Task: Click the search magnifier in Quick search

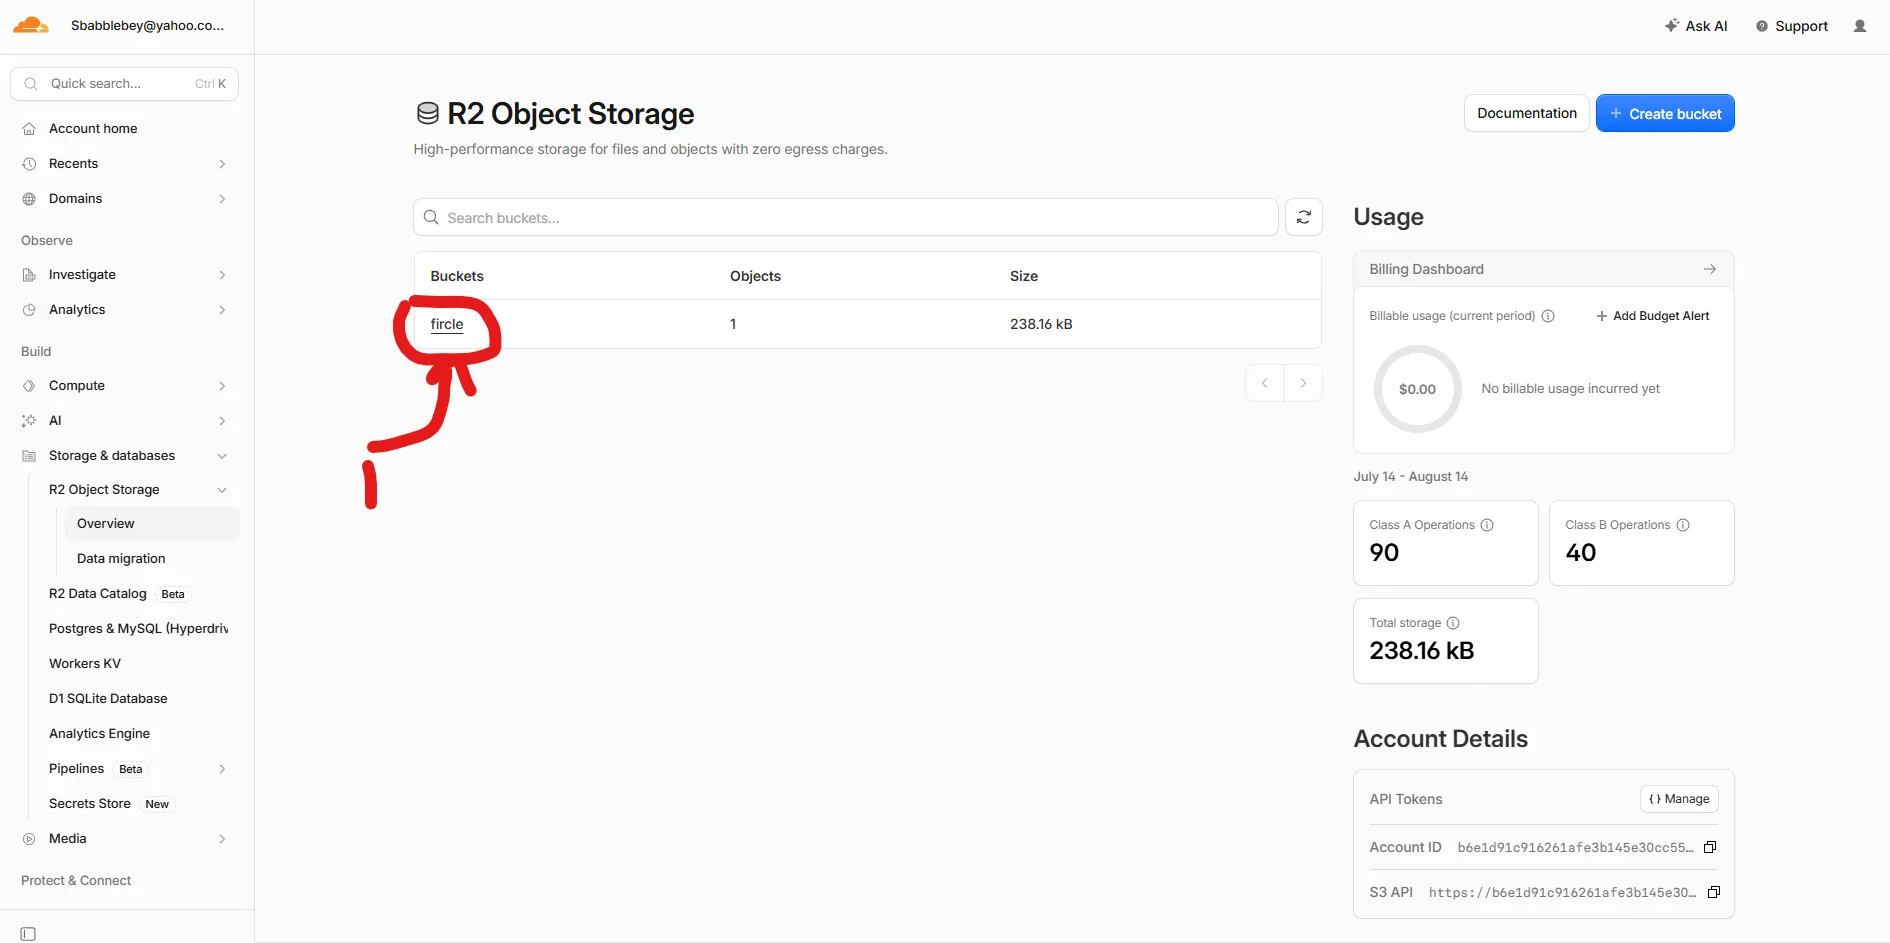Action: click(31, 84)
